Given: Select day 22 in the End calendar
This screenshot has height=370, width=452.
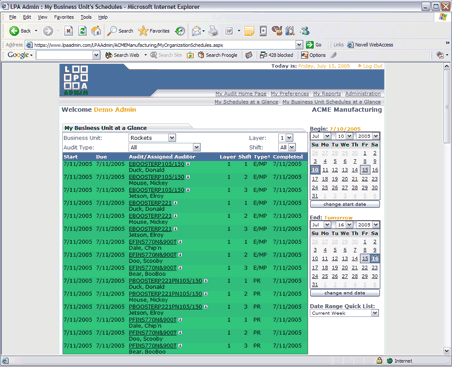Looking at the screenshot, I should (365, 267).
